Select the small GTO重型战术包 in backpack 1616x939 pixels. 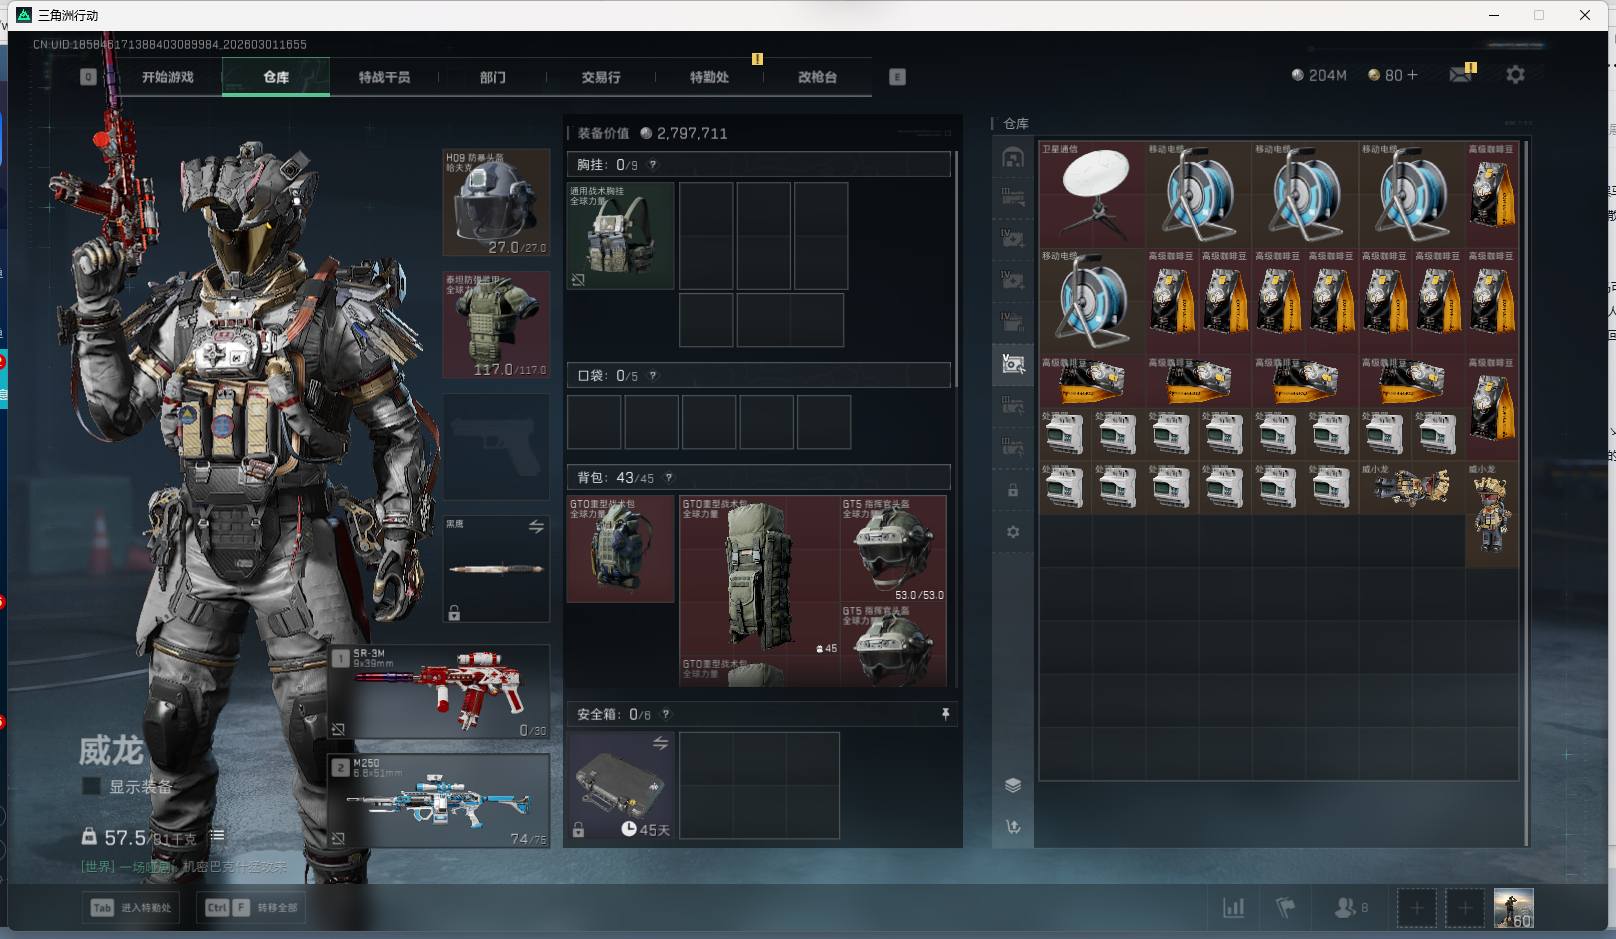[x=621, y=549]
